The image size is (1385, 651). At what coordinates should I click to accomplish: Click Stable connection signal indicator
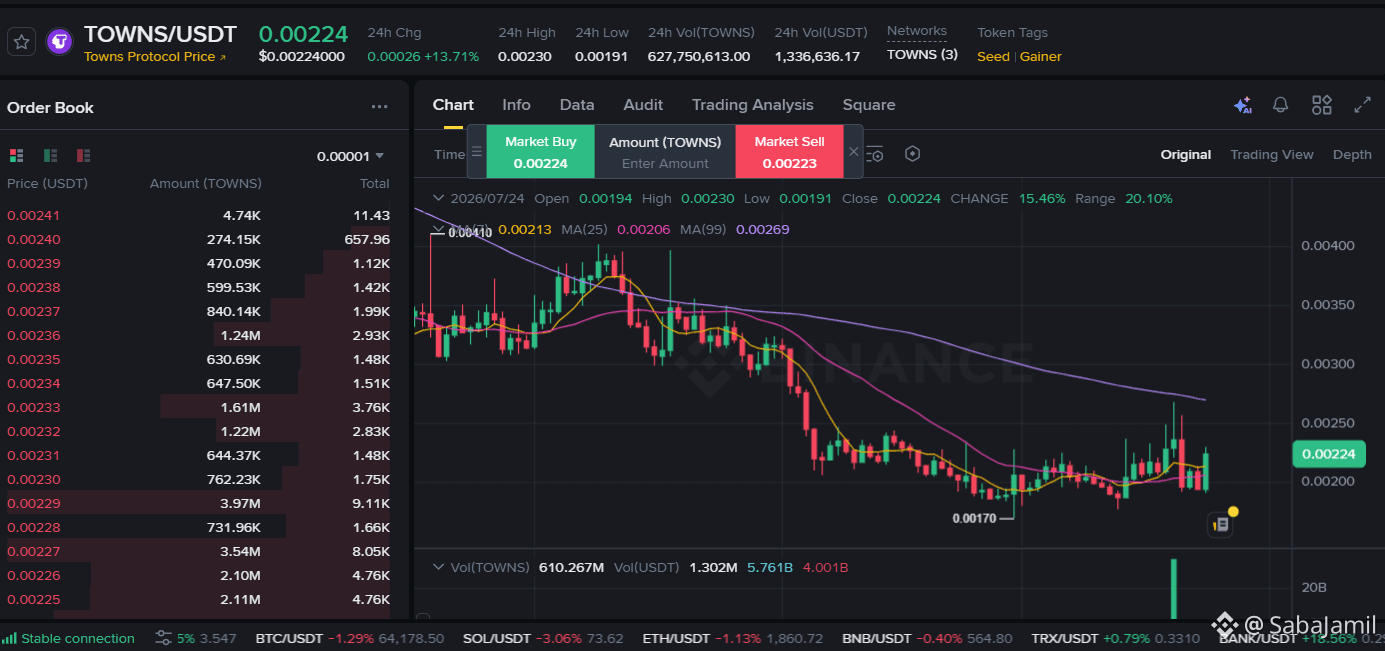pyautogui.click(x=70, y=638)
